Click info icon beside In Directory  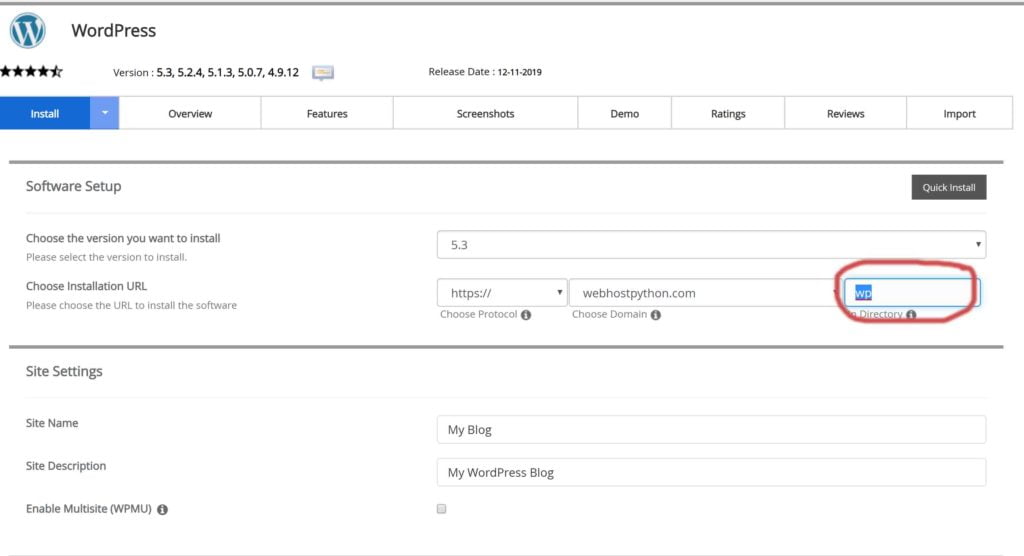911,315
